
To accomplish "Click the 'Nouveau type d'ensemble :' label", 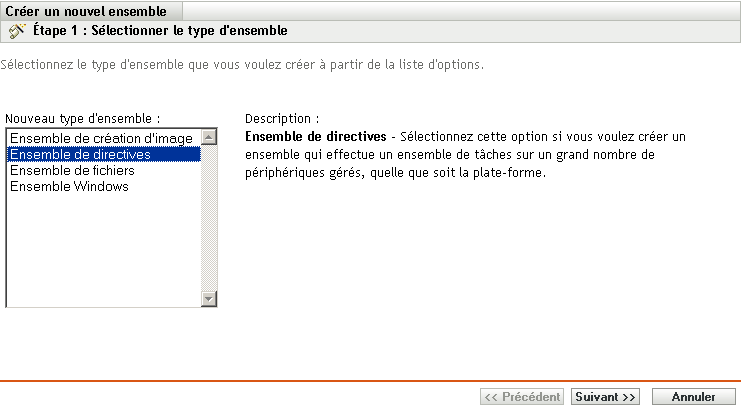I will point(83,118).
